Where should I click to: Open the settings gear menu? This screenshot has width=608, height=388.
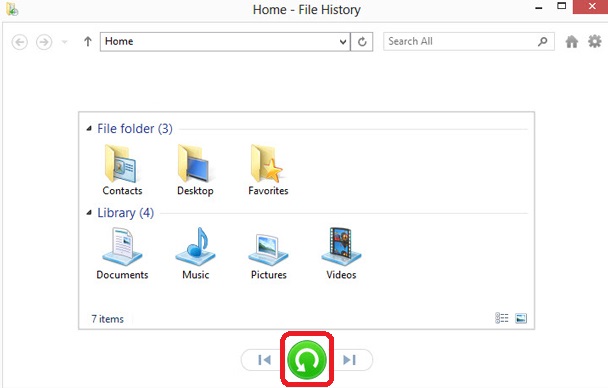594,41
